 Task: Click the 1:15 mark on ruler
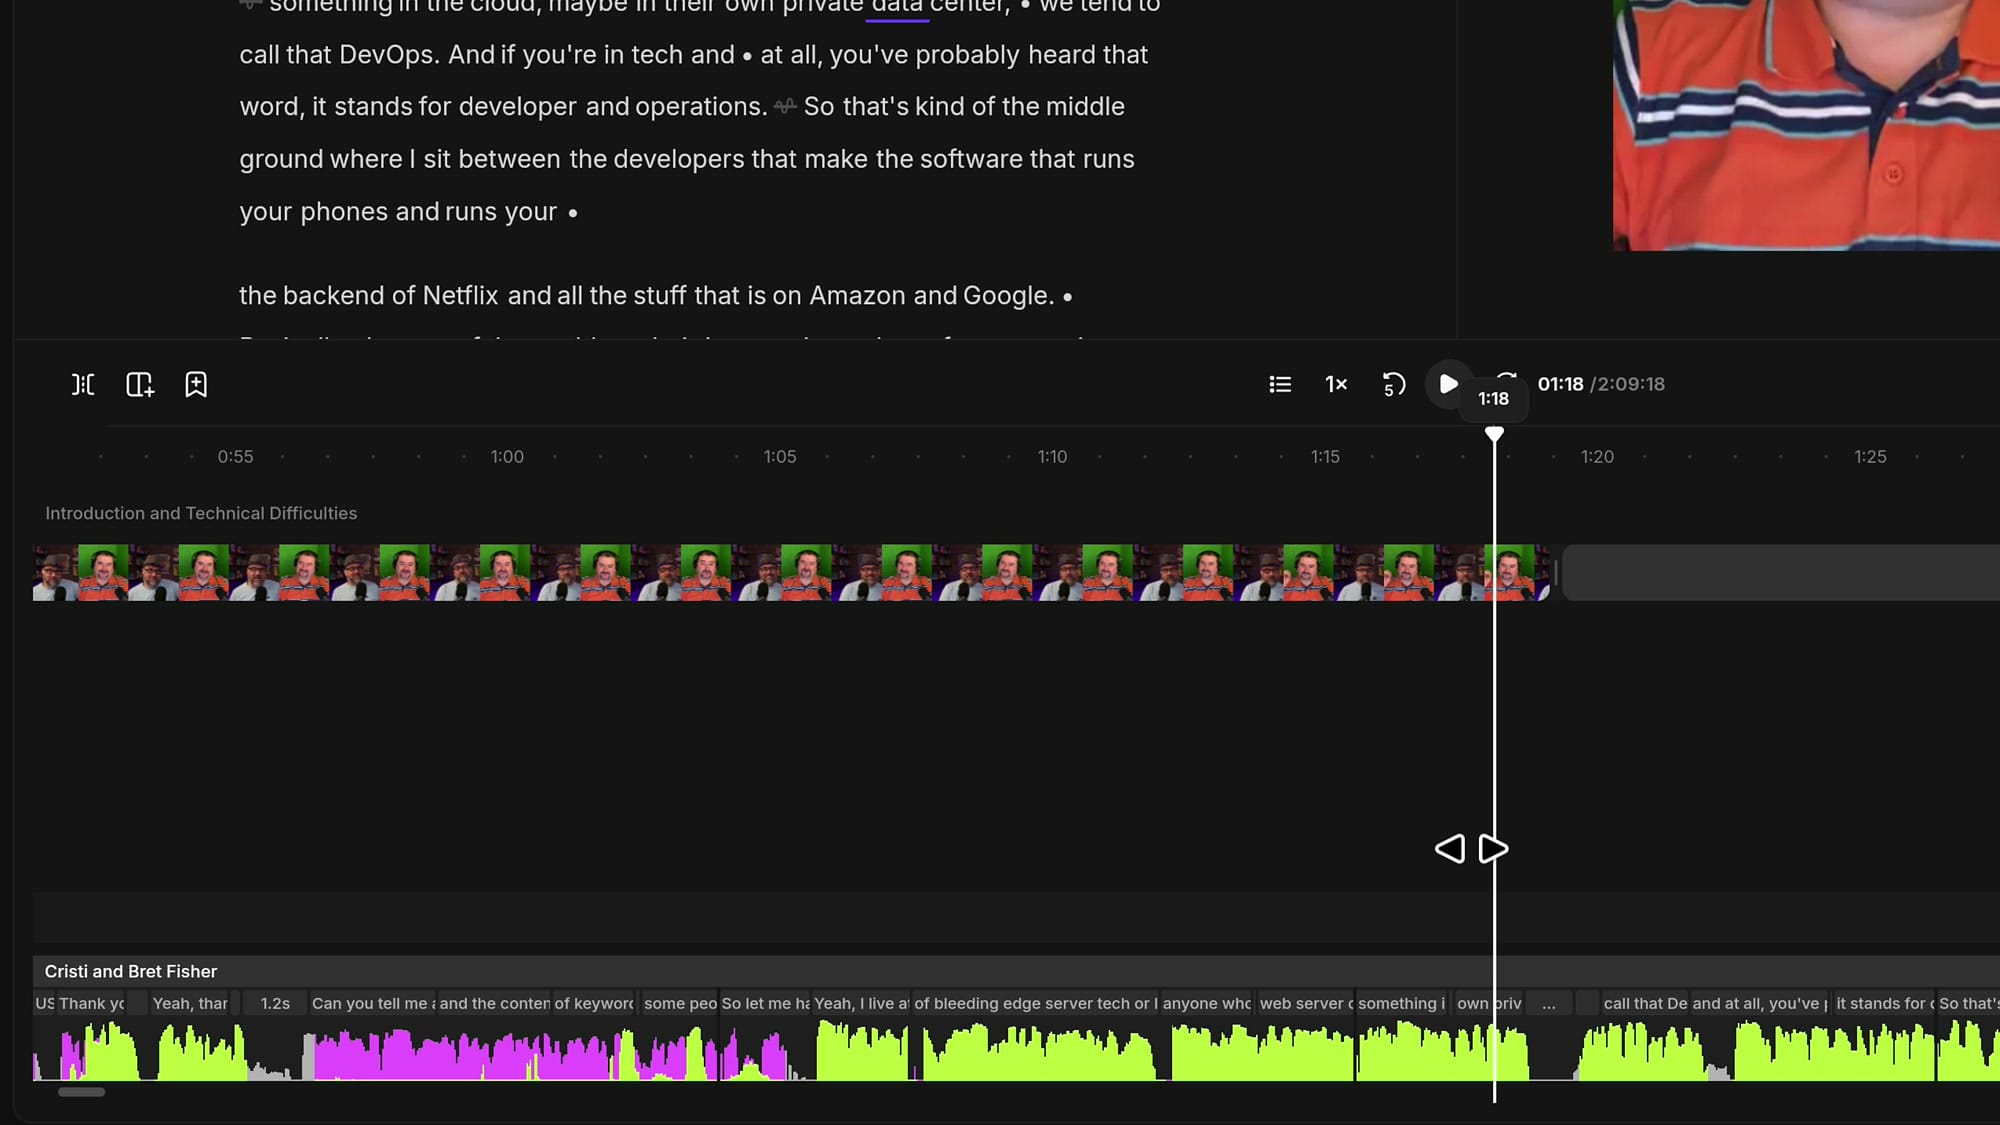1325,457
